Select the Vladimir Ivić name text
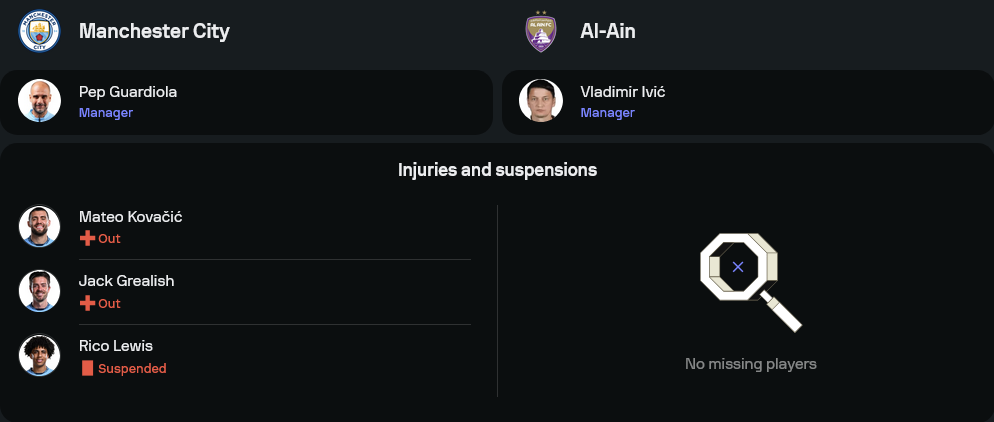Viewport: 994px width, 422px height. click(623, 92)
